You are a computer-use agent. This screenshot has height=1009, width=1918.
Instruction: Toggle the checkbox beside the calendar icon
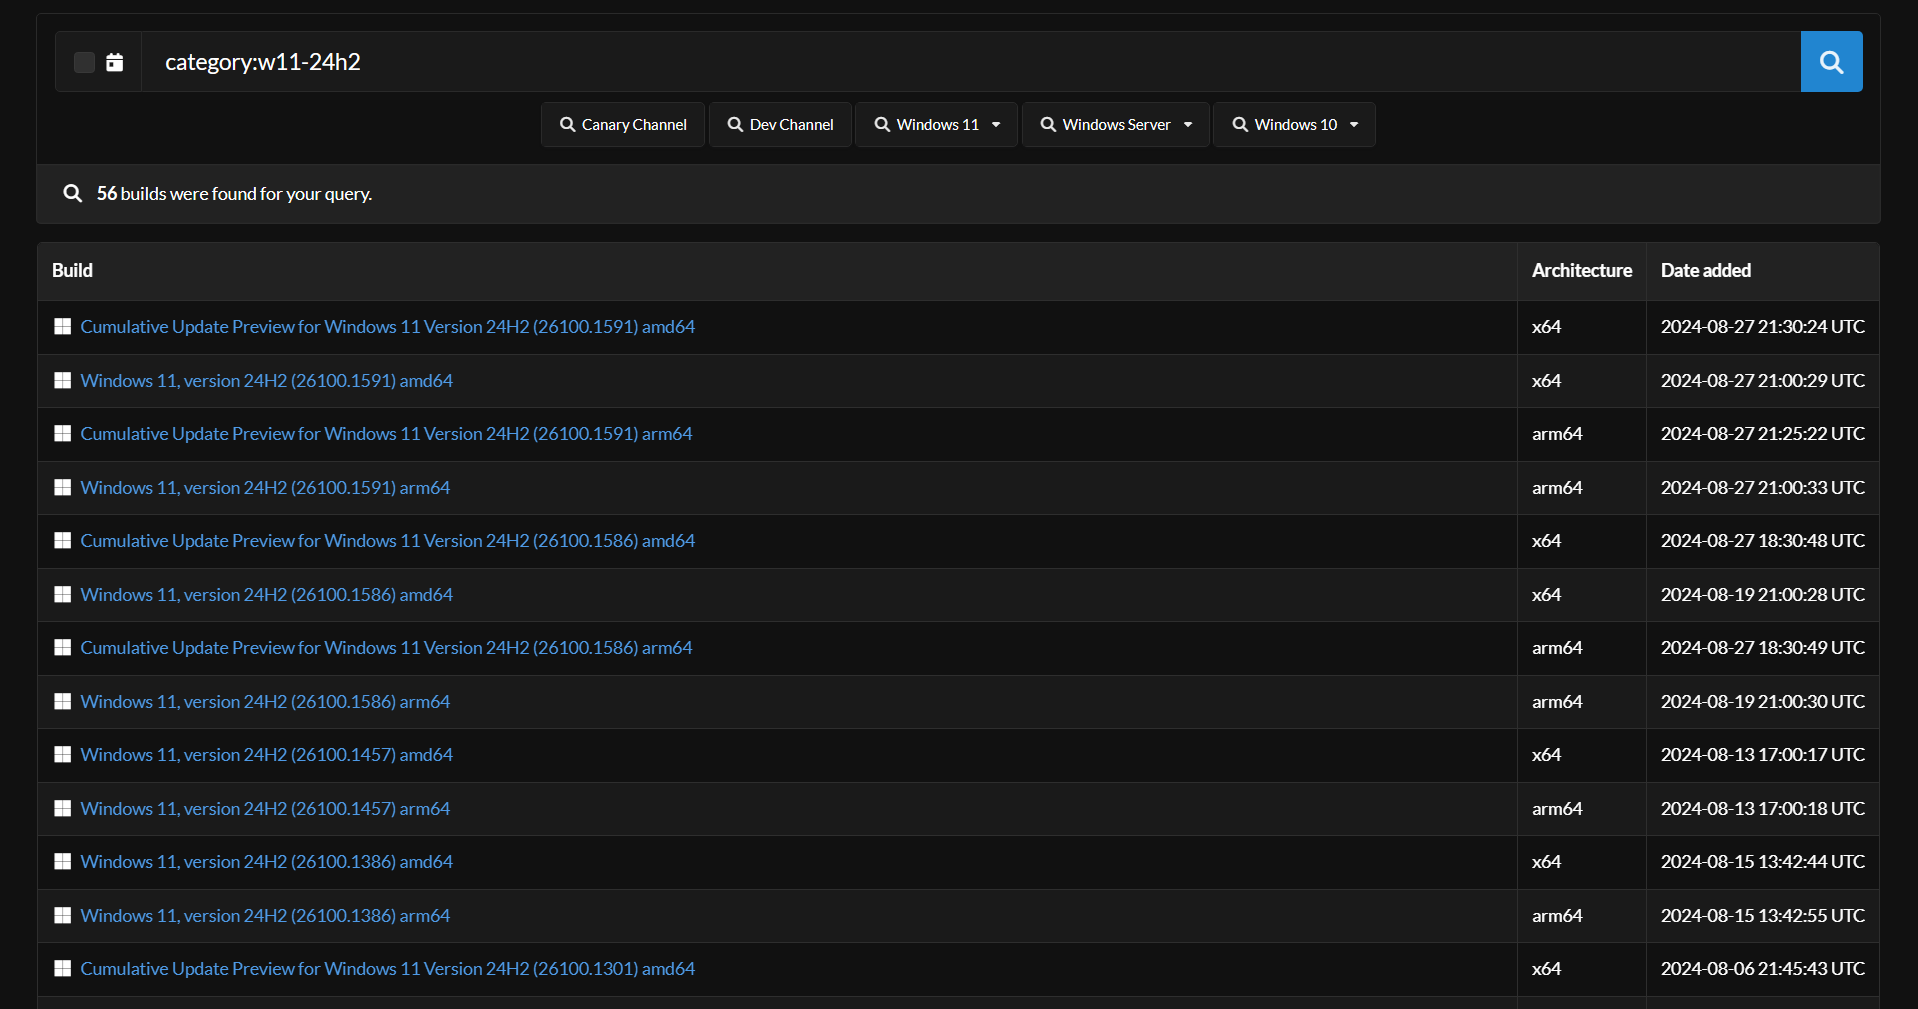pyautogui.click(x=85, y=62)
